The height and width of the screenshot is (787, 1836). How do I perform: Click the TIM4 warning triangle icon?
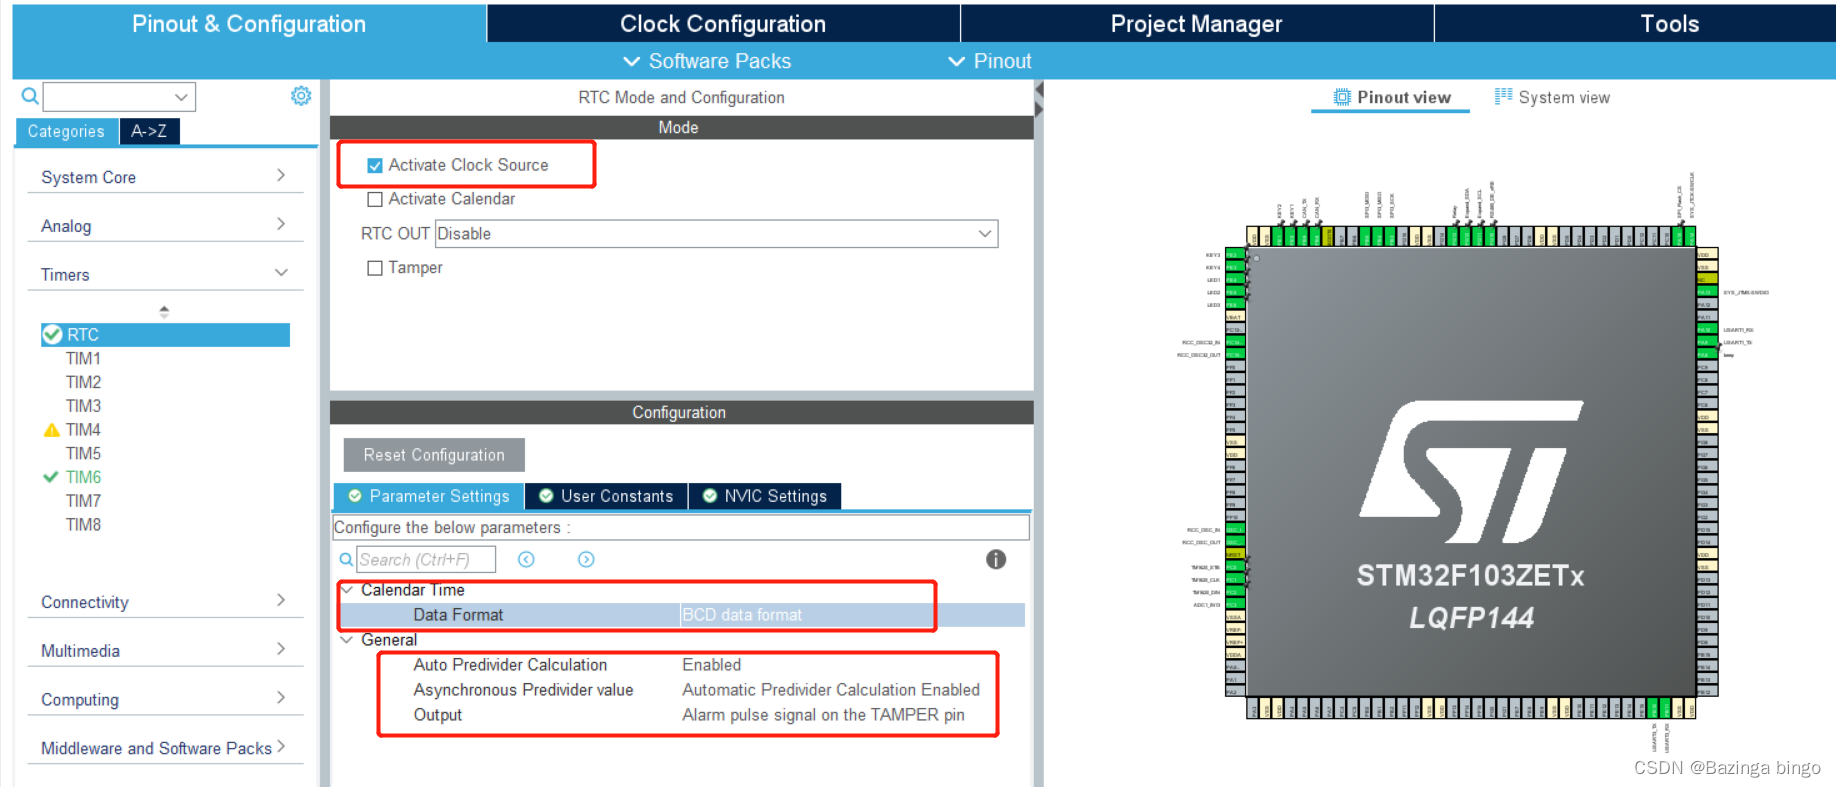pyautogui.click(x=52, y=430)
